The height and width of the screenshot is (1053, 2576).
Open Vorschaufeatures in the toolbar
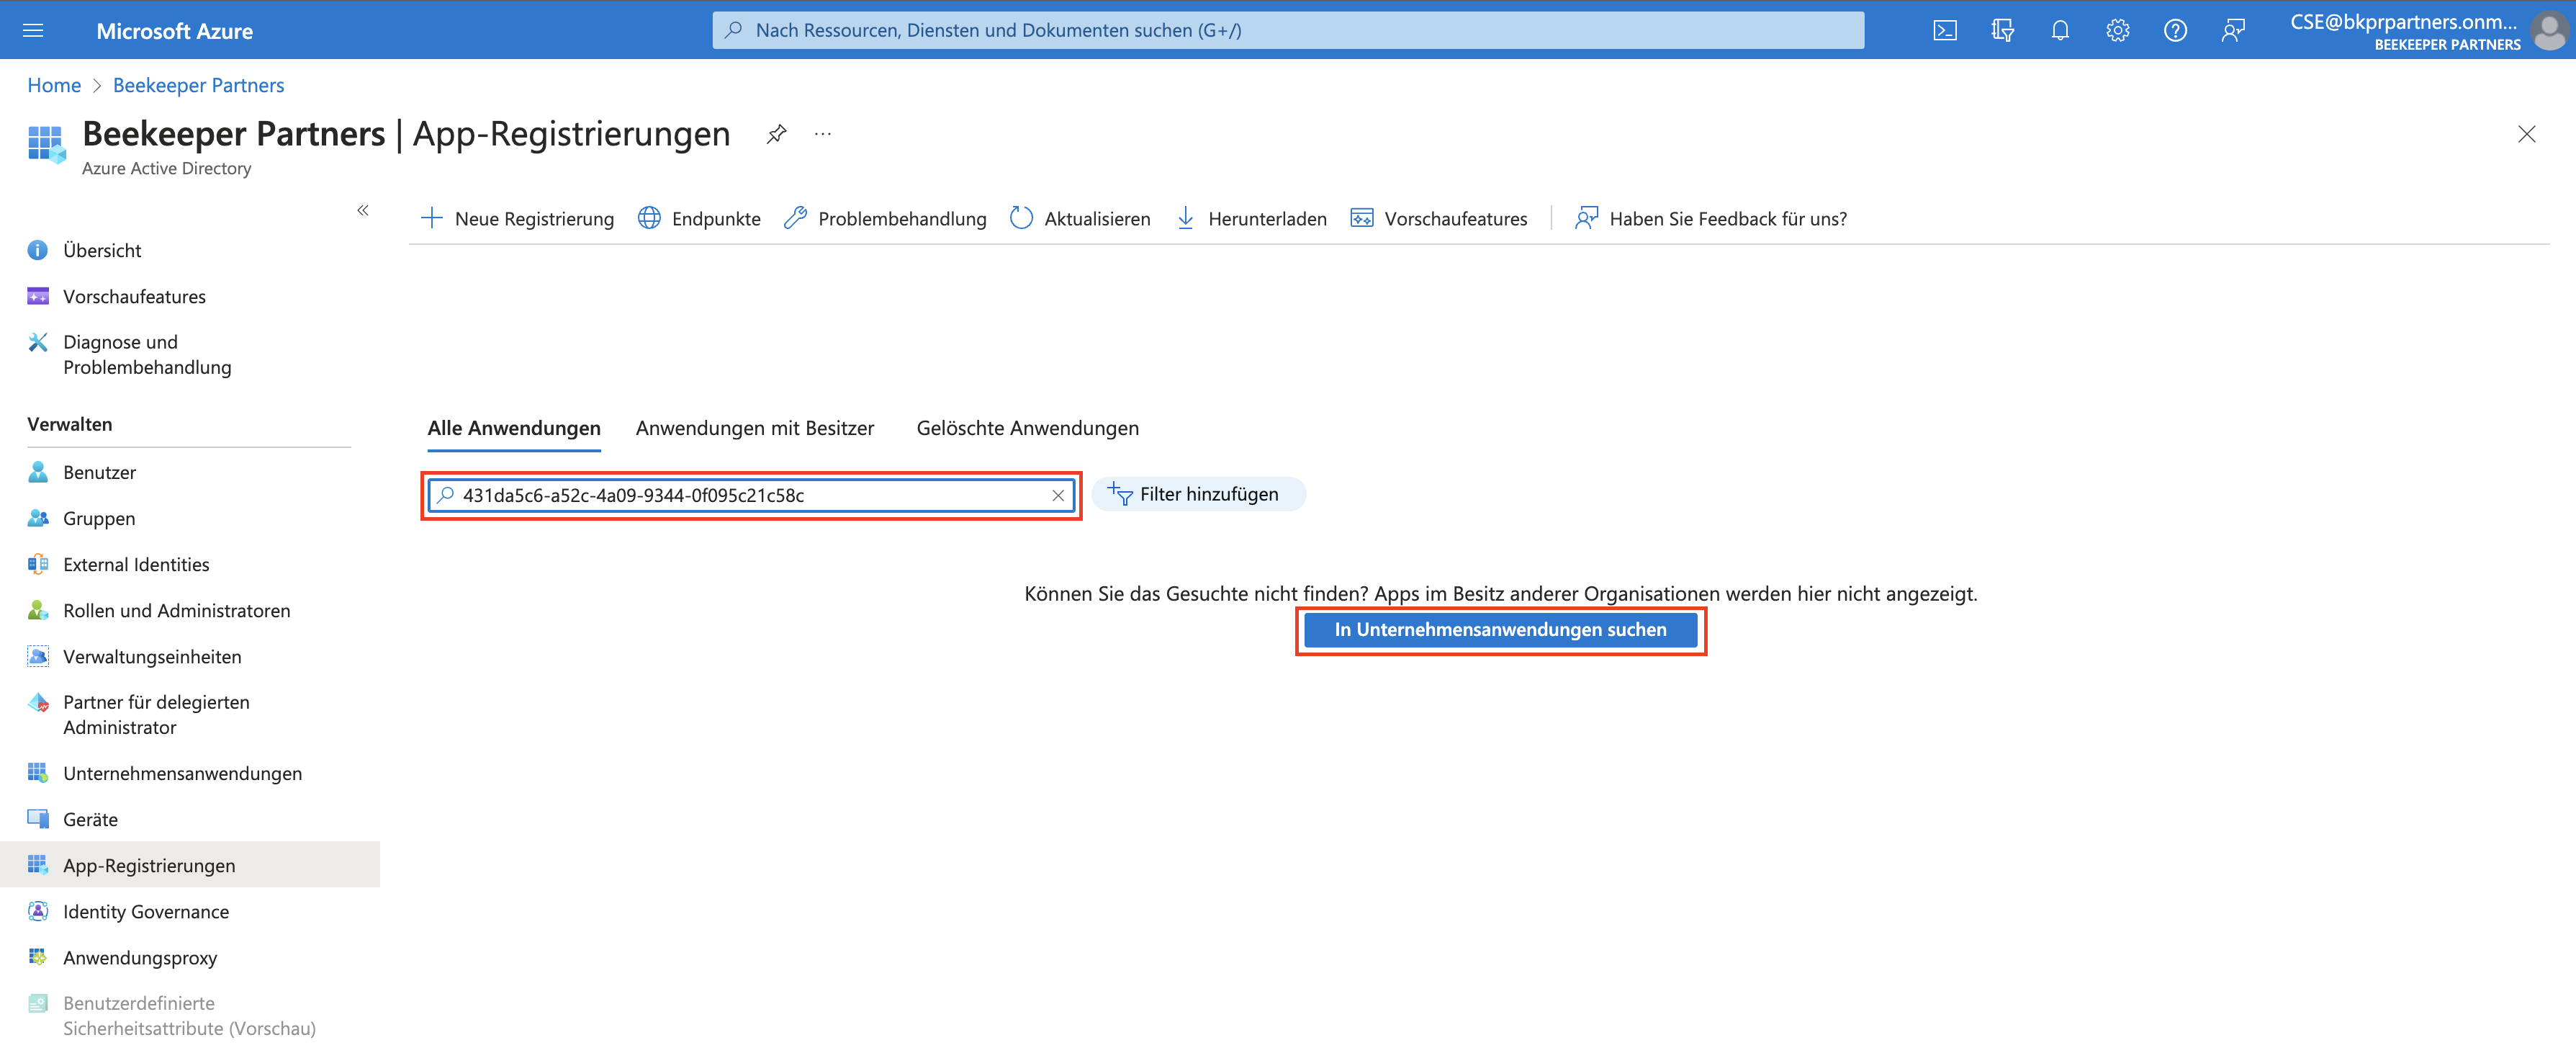point(1439,218)
